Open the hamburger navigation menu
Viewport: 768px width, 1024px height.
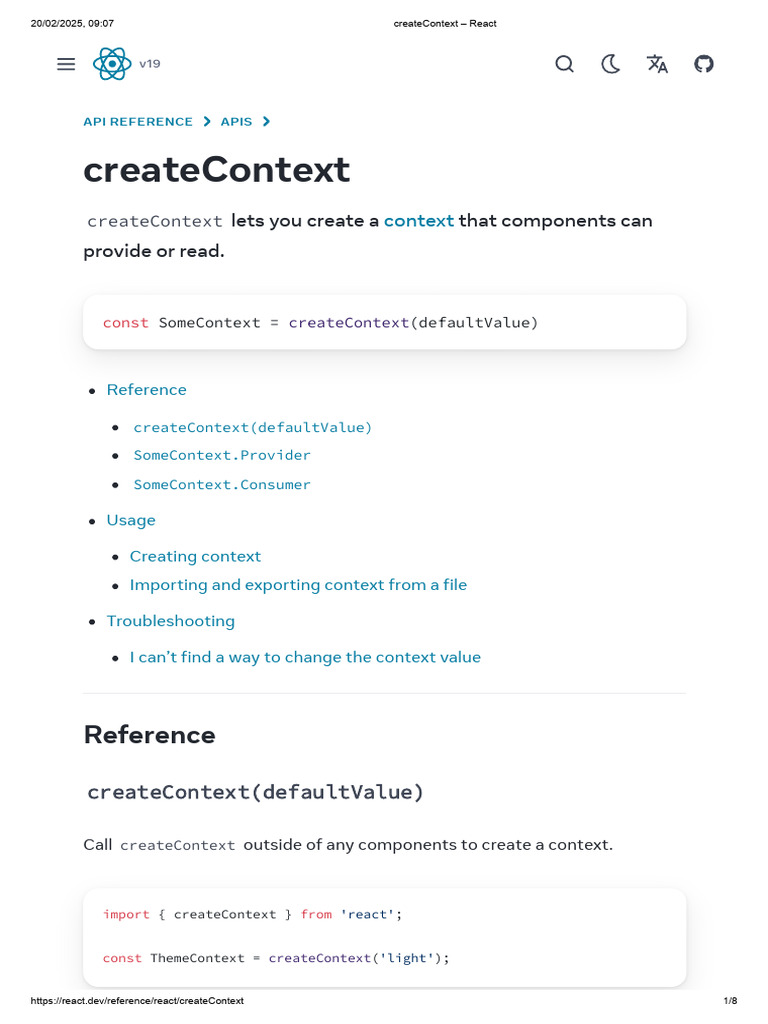pyautogui.click(x=66, y=64)
